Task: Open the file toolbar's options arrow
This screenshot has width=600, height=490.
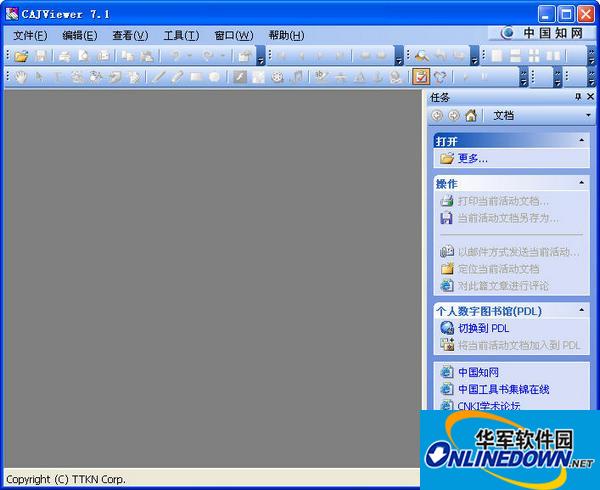Action: [x=261, y=56]
